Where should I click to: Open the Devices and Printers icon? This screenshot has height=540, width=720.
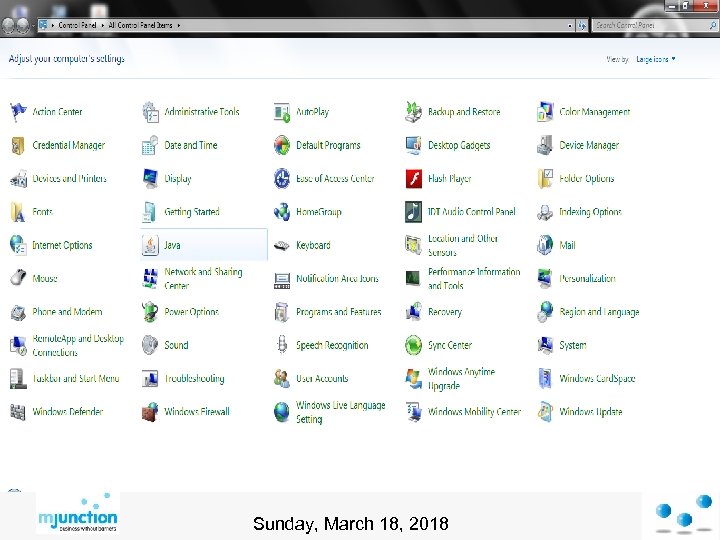pos(18,179)
